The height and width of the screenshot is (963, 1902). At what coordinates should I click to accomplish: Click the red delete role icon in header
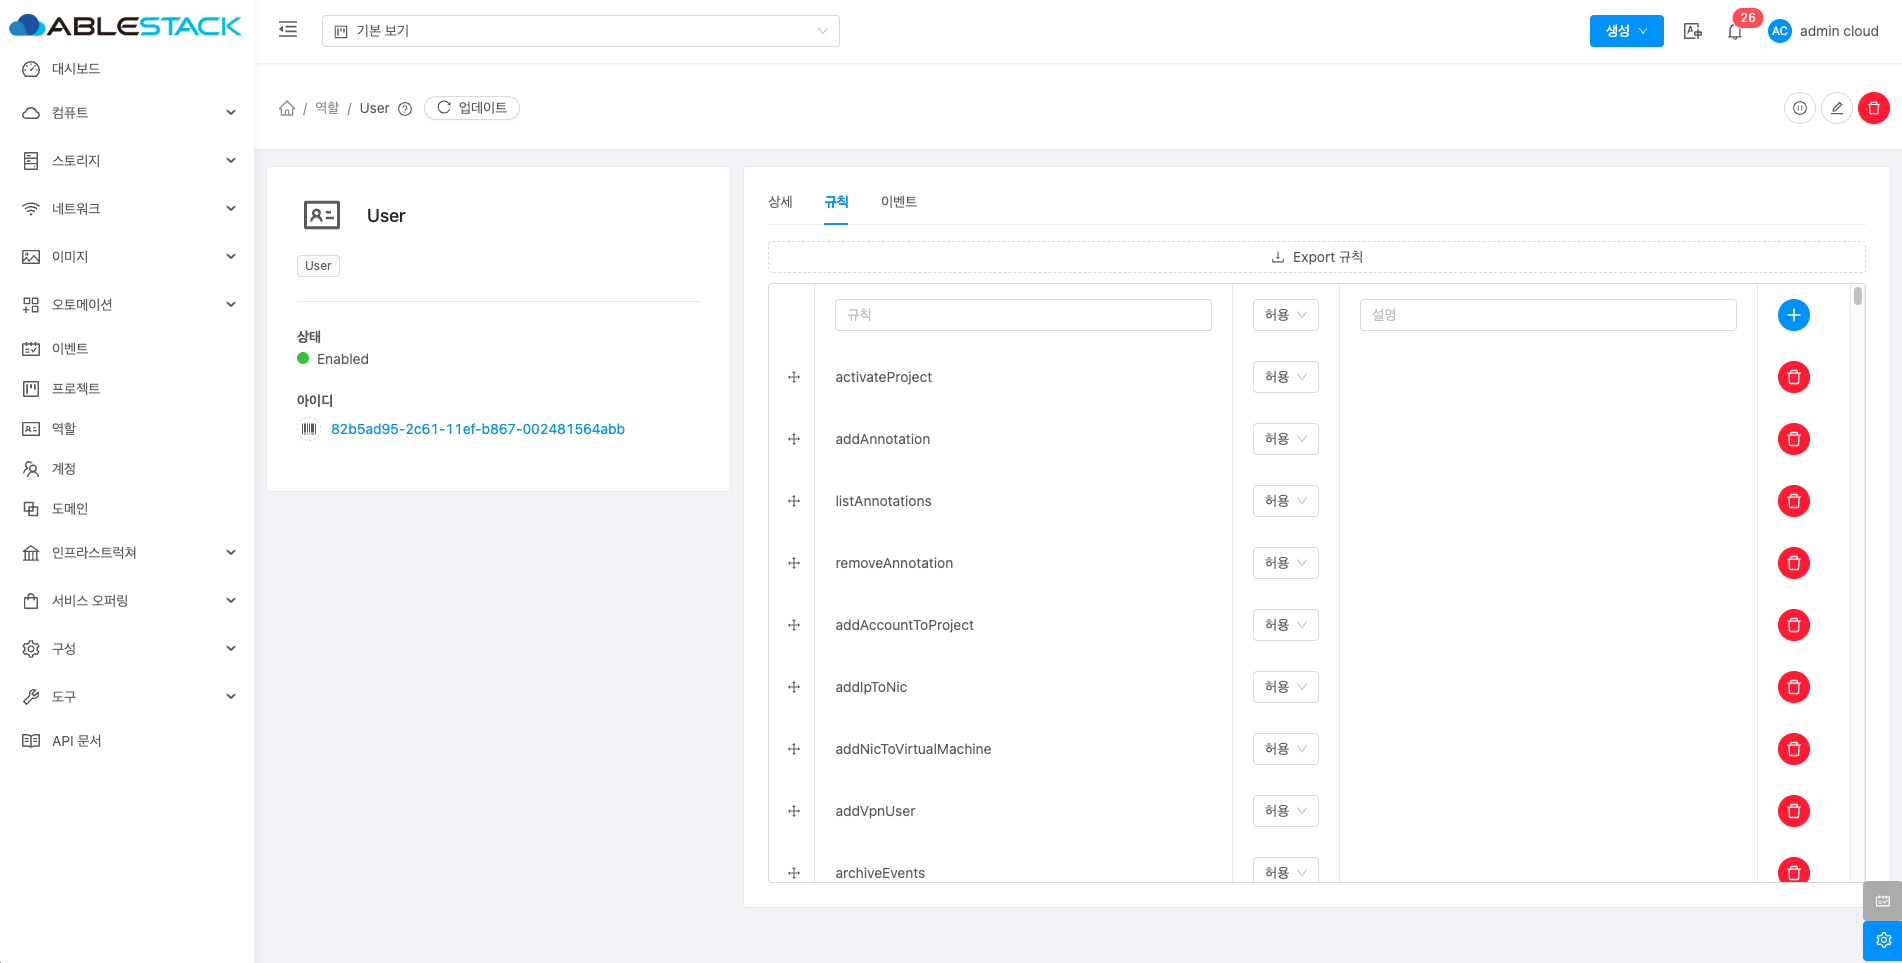[1873, 108]
